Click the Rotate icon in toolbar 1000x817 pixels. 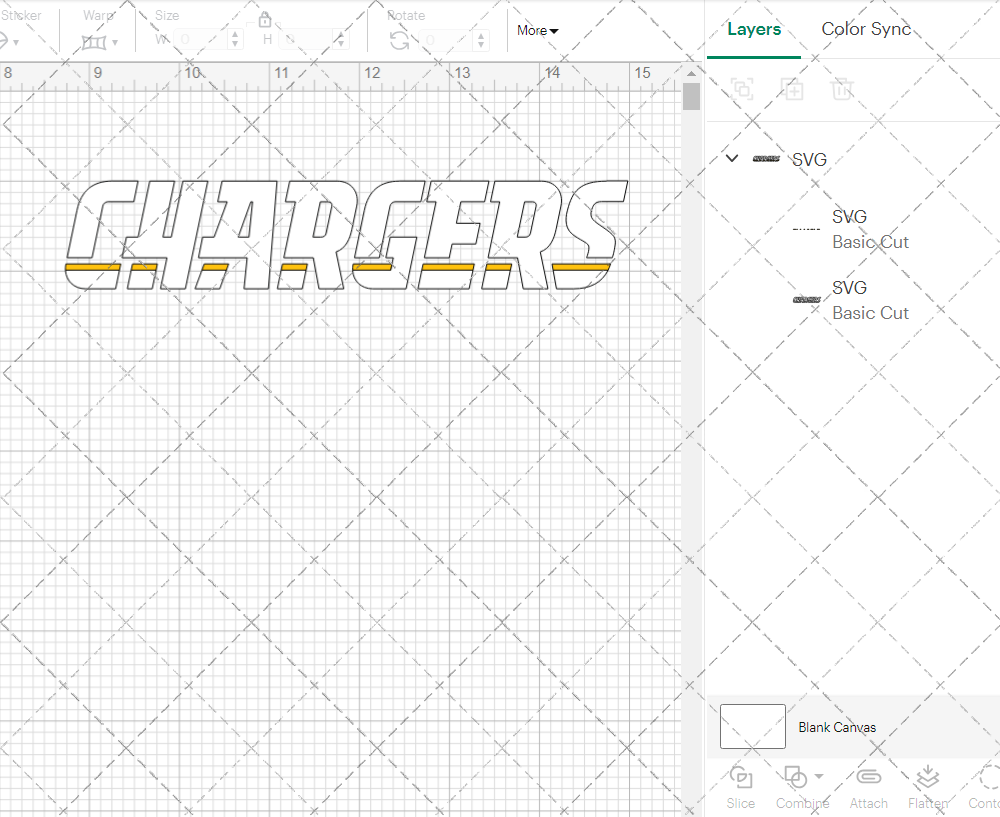click(399, 40)
